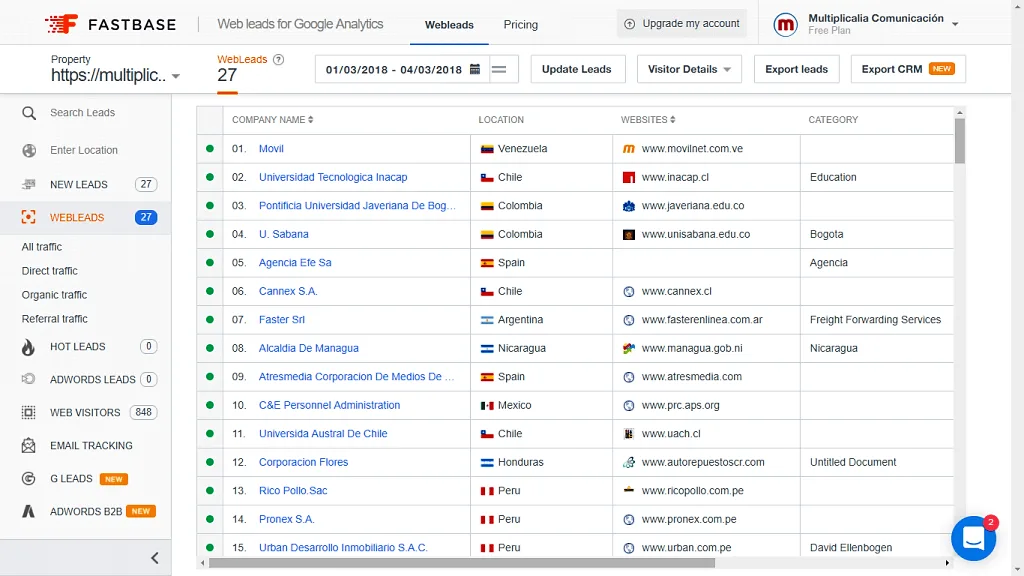This screenshot has height=576, width=1024.
Task: Select Organic traffic in sidebar
Action: tap(54, 295)
